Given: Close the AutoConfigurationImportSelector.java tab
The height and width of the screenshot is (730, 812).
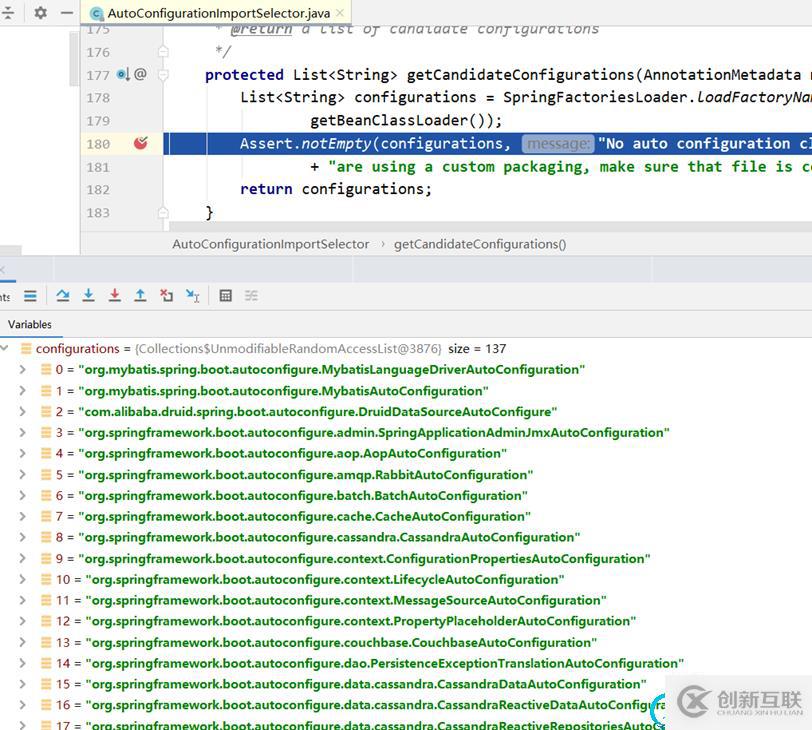Looking at the screenshot, I should (339, 13).
